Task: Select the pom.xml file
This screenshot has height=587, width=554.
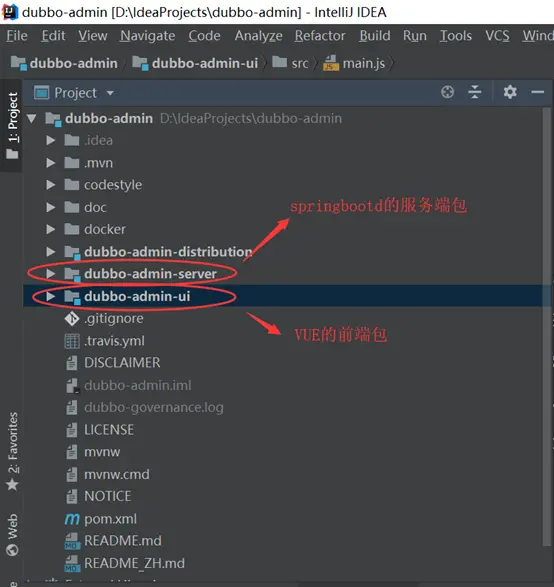Action: click(110, 519)
